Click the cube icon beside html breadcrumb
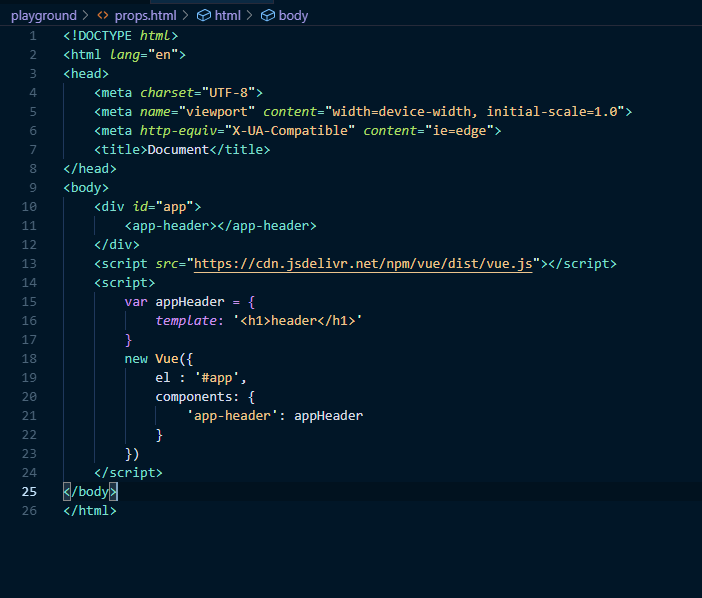The width and height of the screenshot is (702, 598). [x=204, y=16]
